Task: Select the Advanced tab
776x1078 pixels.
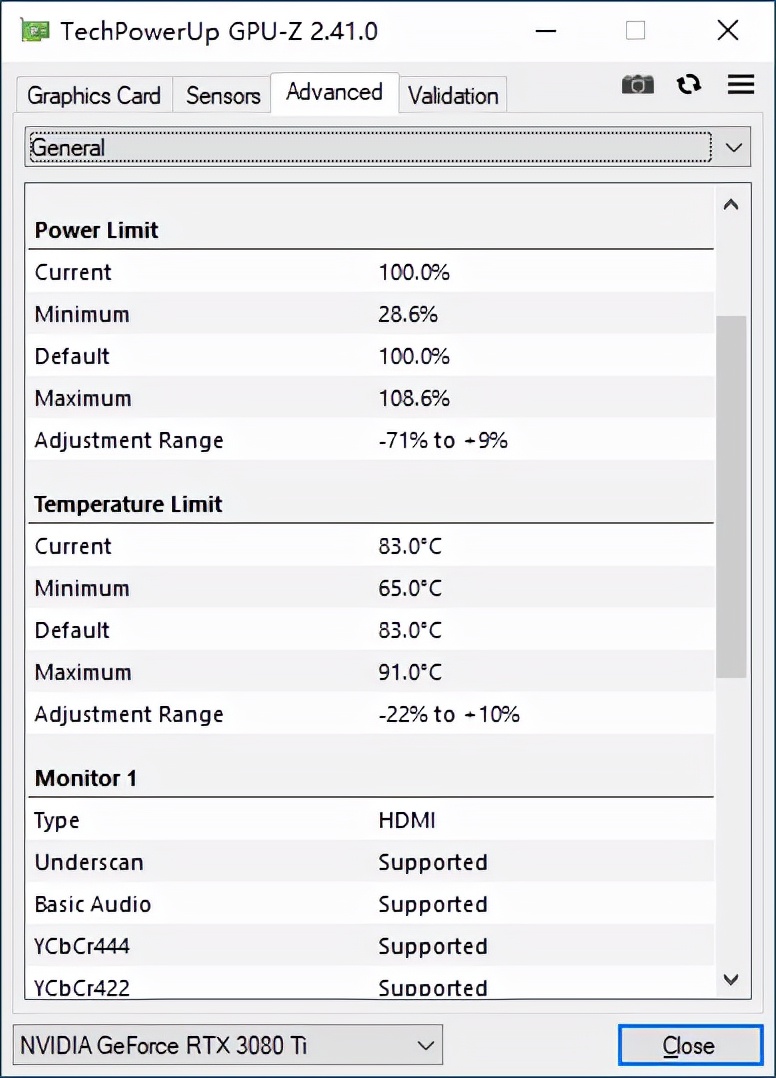Action: pyautogui.click(x=334, y=93)
